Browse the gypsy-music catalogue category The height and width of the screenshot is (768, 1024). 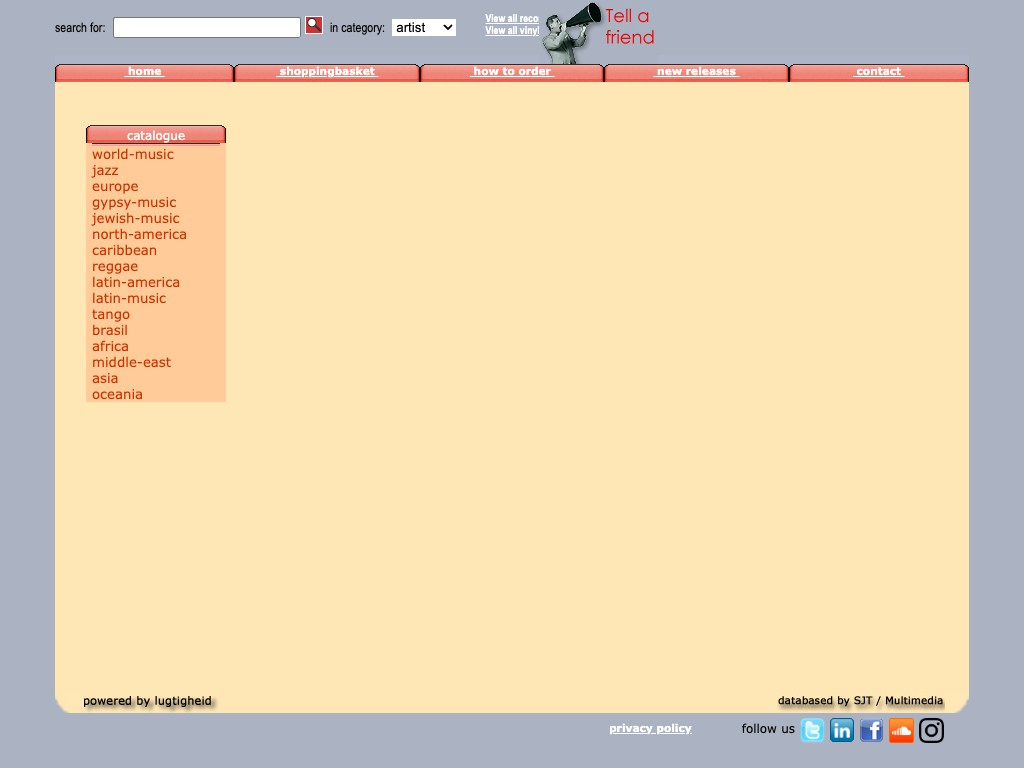(134, 203)
